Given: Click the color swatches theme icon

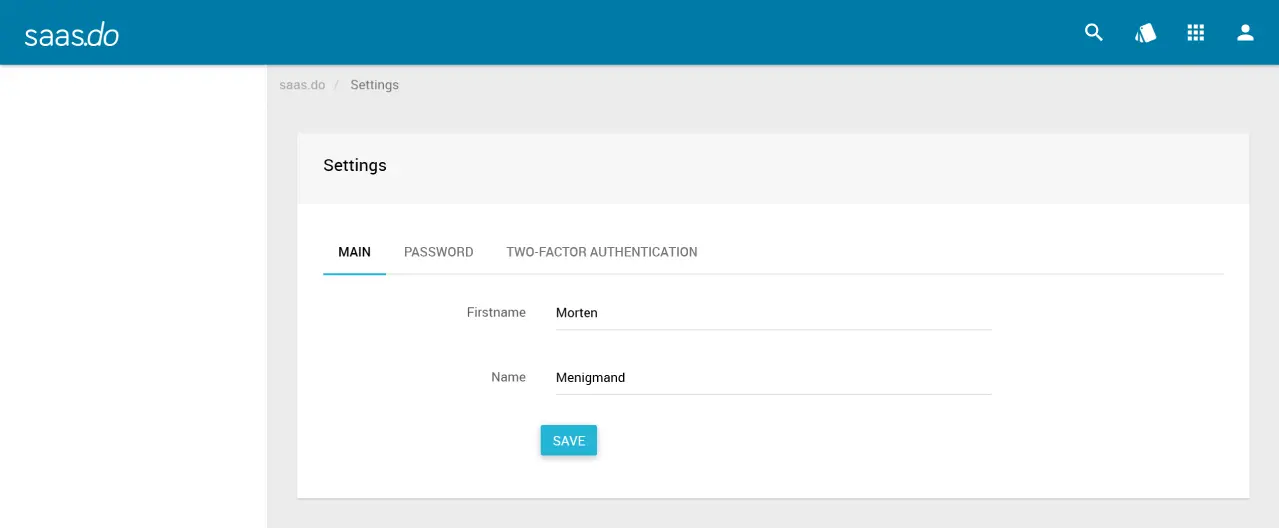Looking at the screenshot, I should click(1145, 32).
